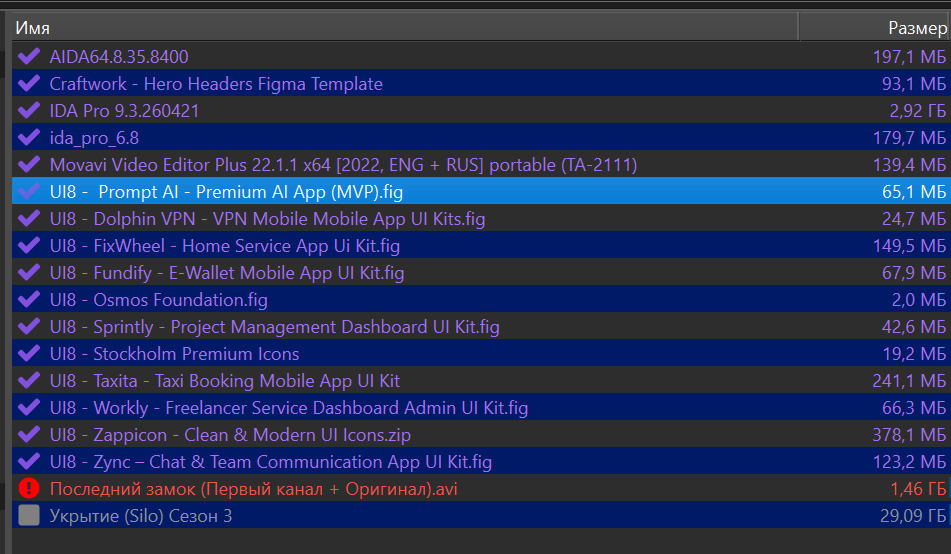Click the checkmark icon beside Taxita Taxi Booking
951x554 pixels.
29,380
